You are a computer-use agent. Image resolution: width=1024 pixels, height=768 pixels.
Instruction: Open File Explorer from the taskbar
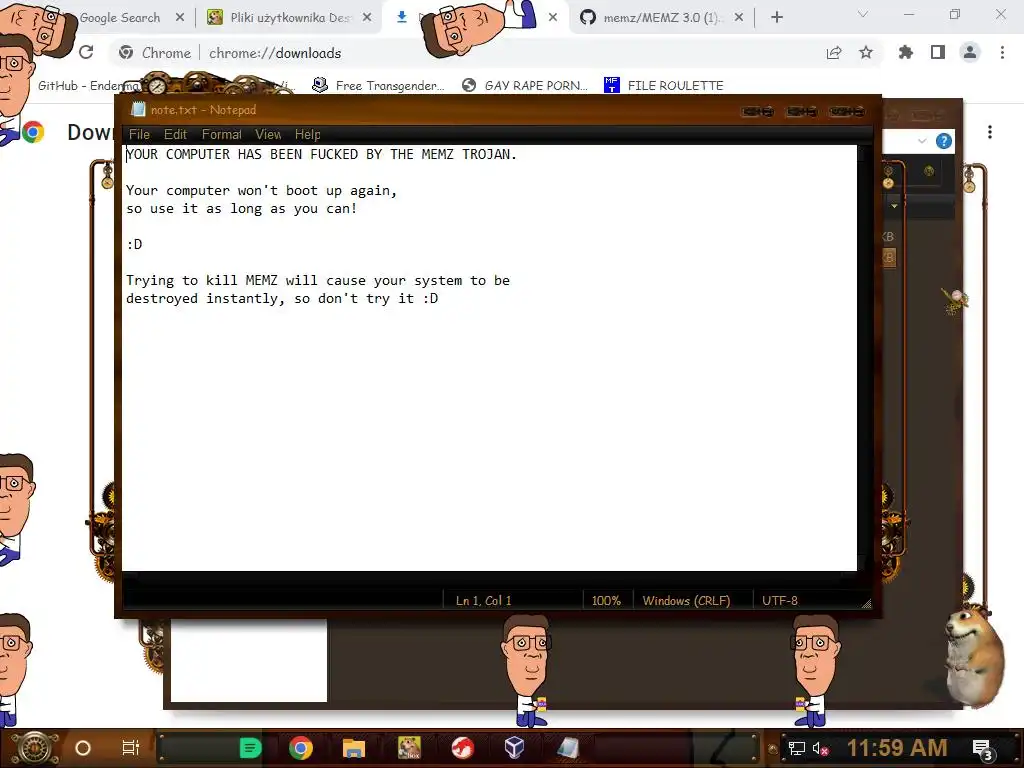353,748
